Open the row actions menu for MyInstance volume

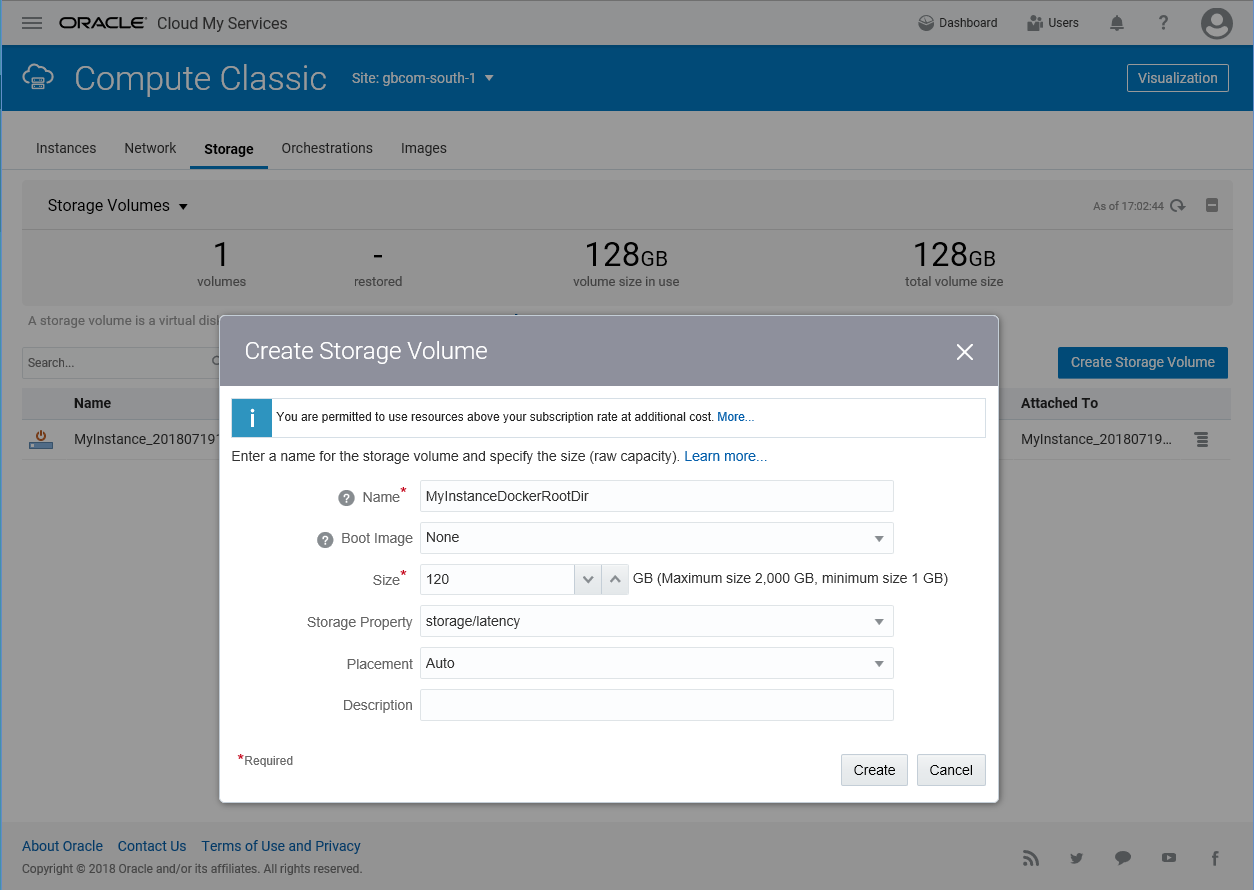[1201, 439]
